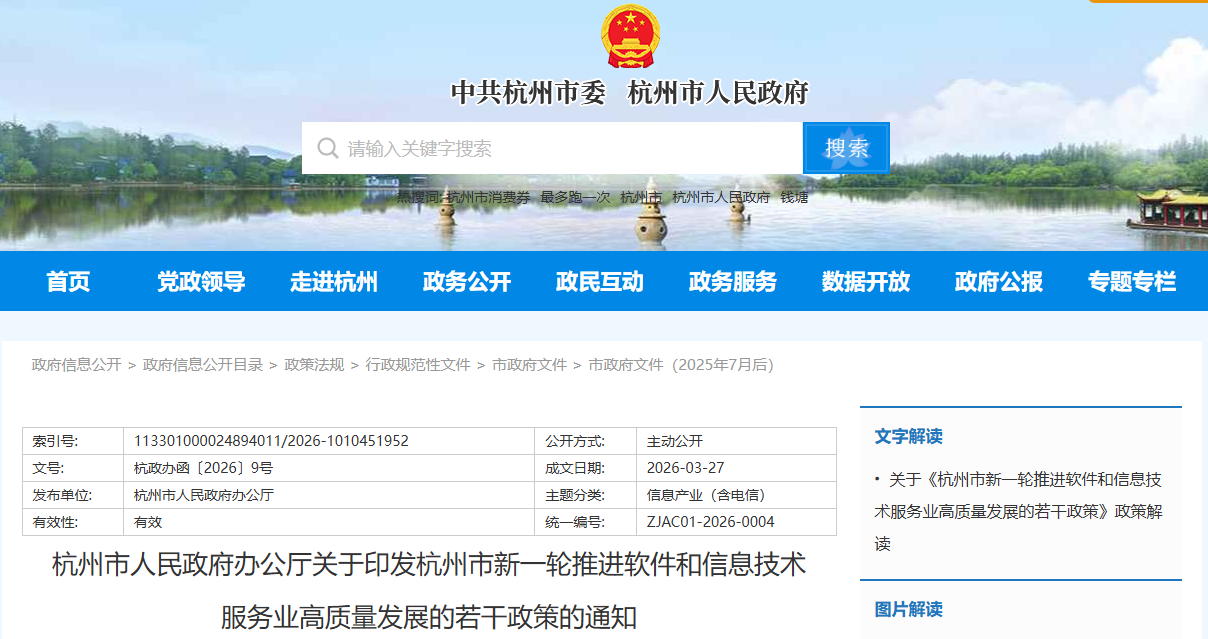Open 政务服务 navigation item

coord(733,282)
